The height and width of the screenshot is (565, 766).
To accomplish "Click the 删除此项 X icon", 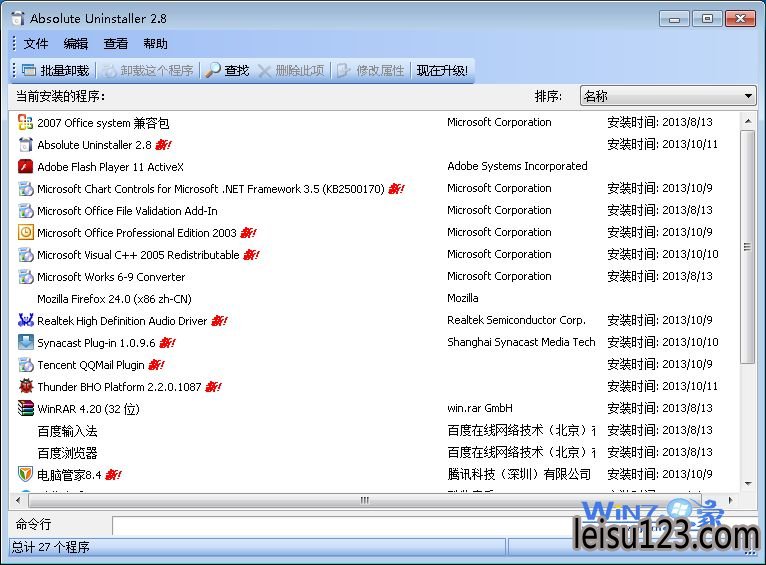I will click(264, 71).
